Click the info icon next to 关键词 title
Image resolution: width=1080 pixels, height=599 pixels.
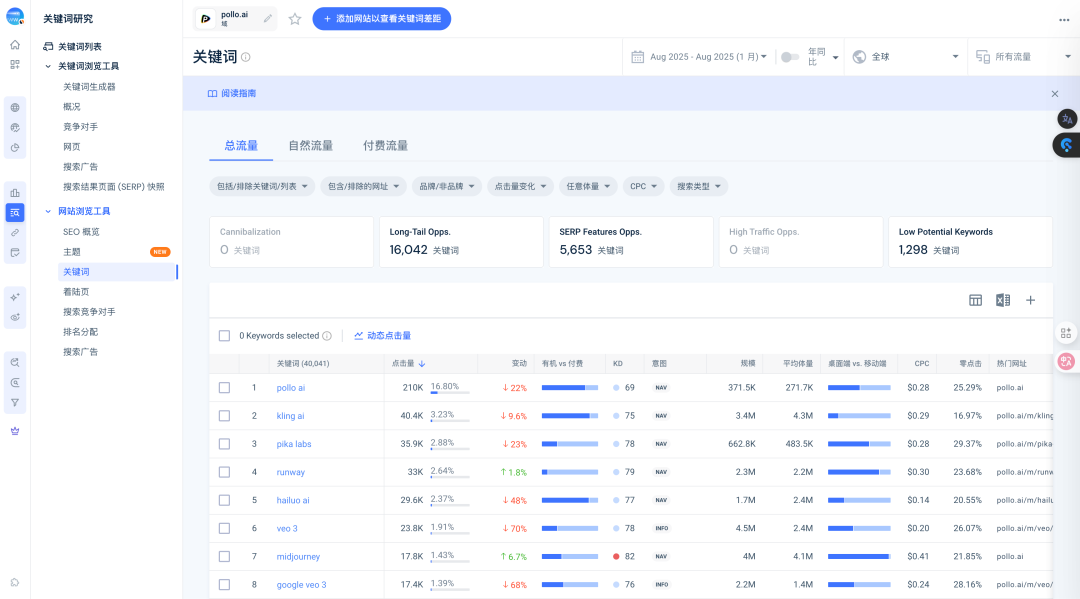(246, 57)
